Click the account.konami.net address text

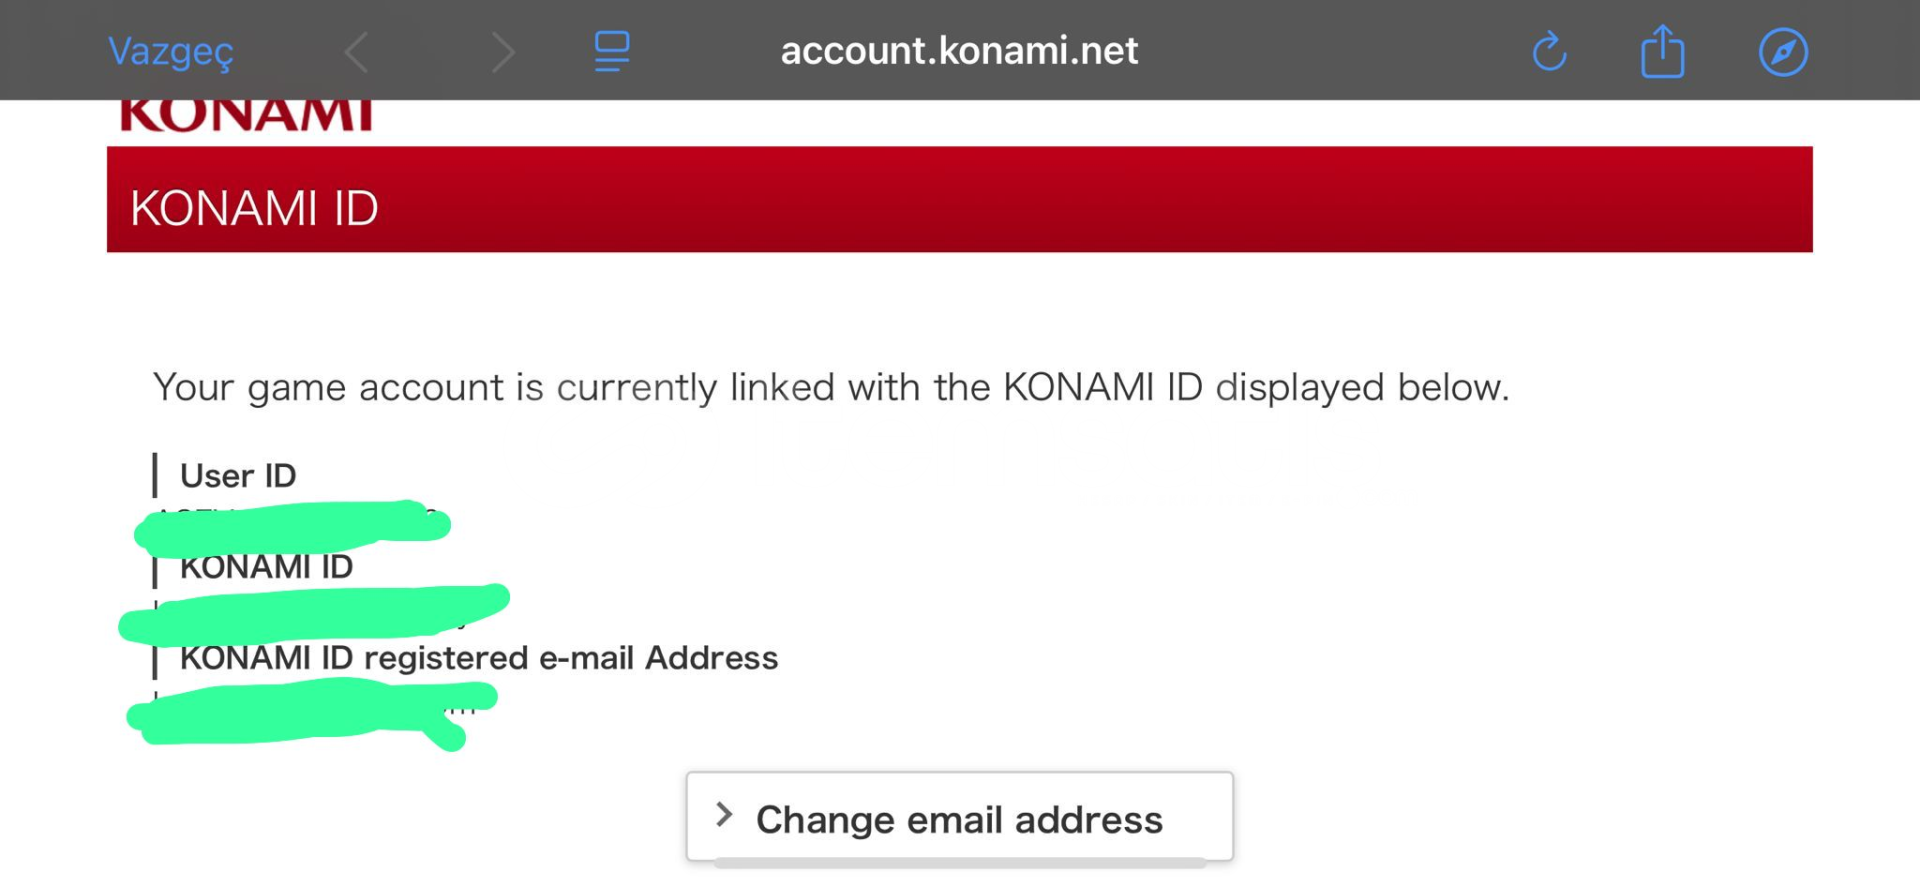[959, 50]
